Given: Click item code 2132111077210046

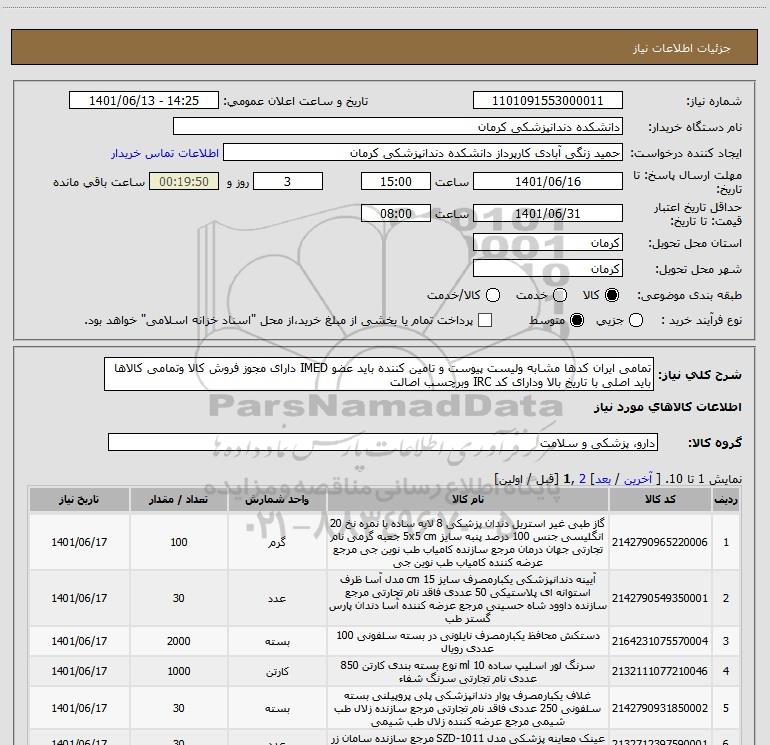Looking at the screenshot, I should (660, 671).
